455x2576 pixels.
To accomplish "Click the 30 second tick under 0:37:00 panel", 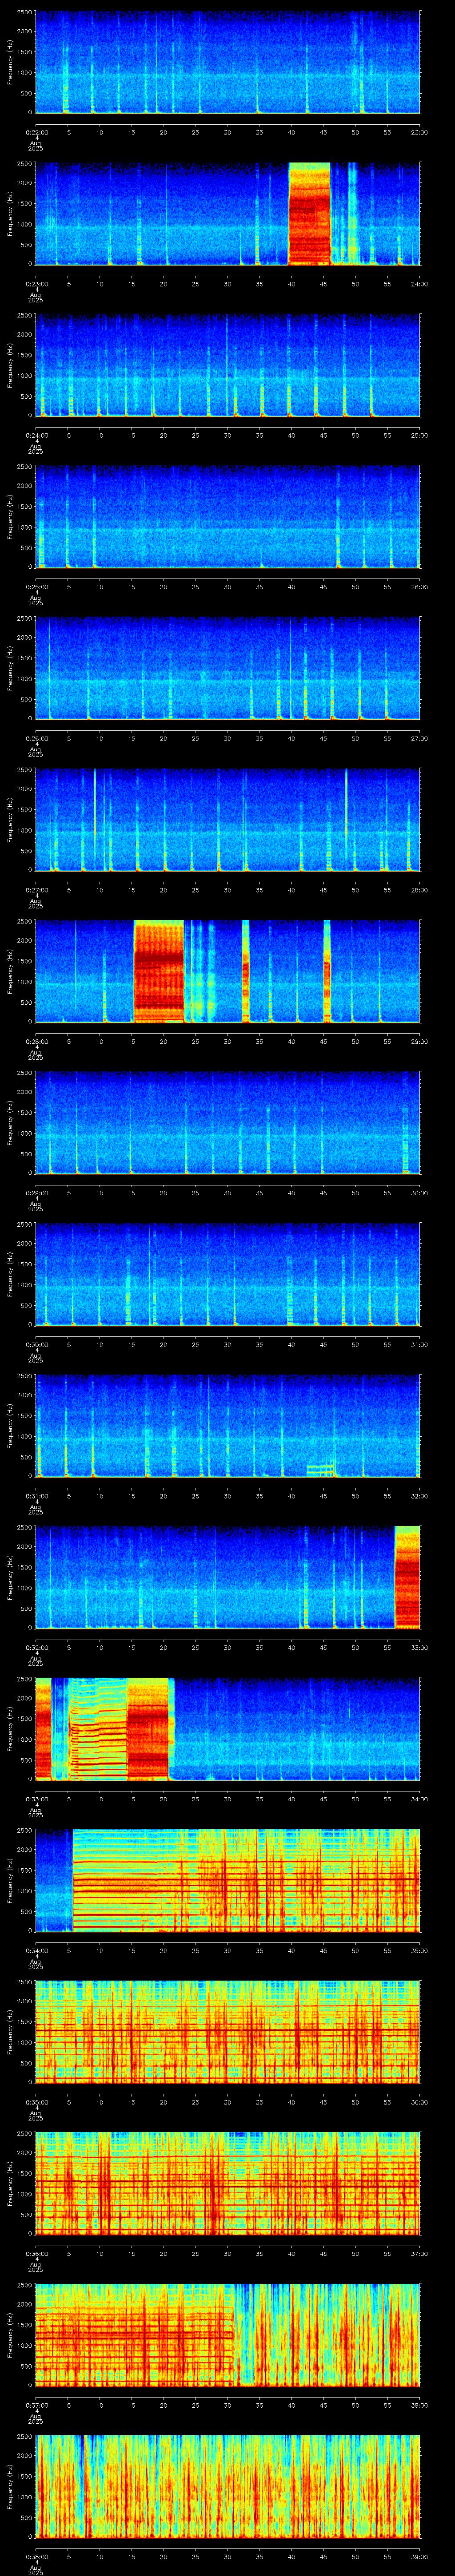I will [x=228, y=2405].
